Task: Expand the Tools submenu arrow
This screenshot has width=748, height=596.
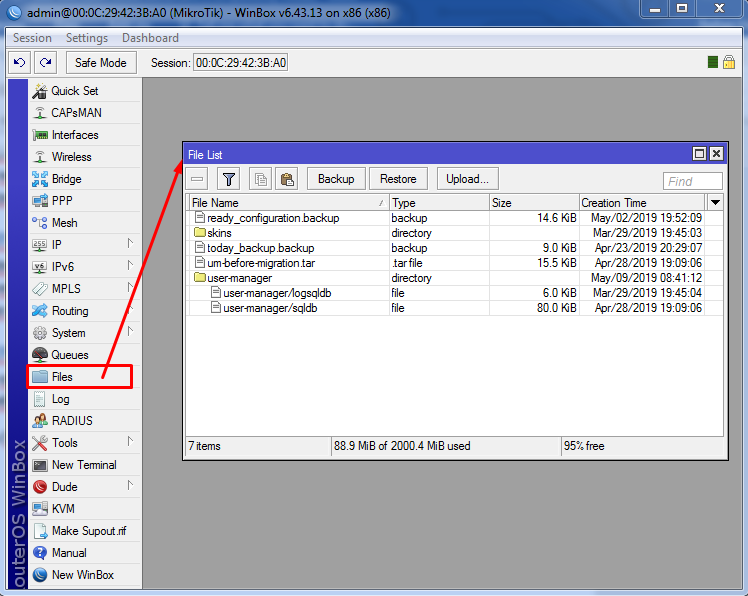Action: pos(130,441)
